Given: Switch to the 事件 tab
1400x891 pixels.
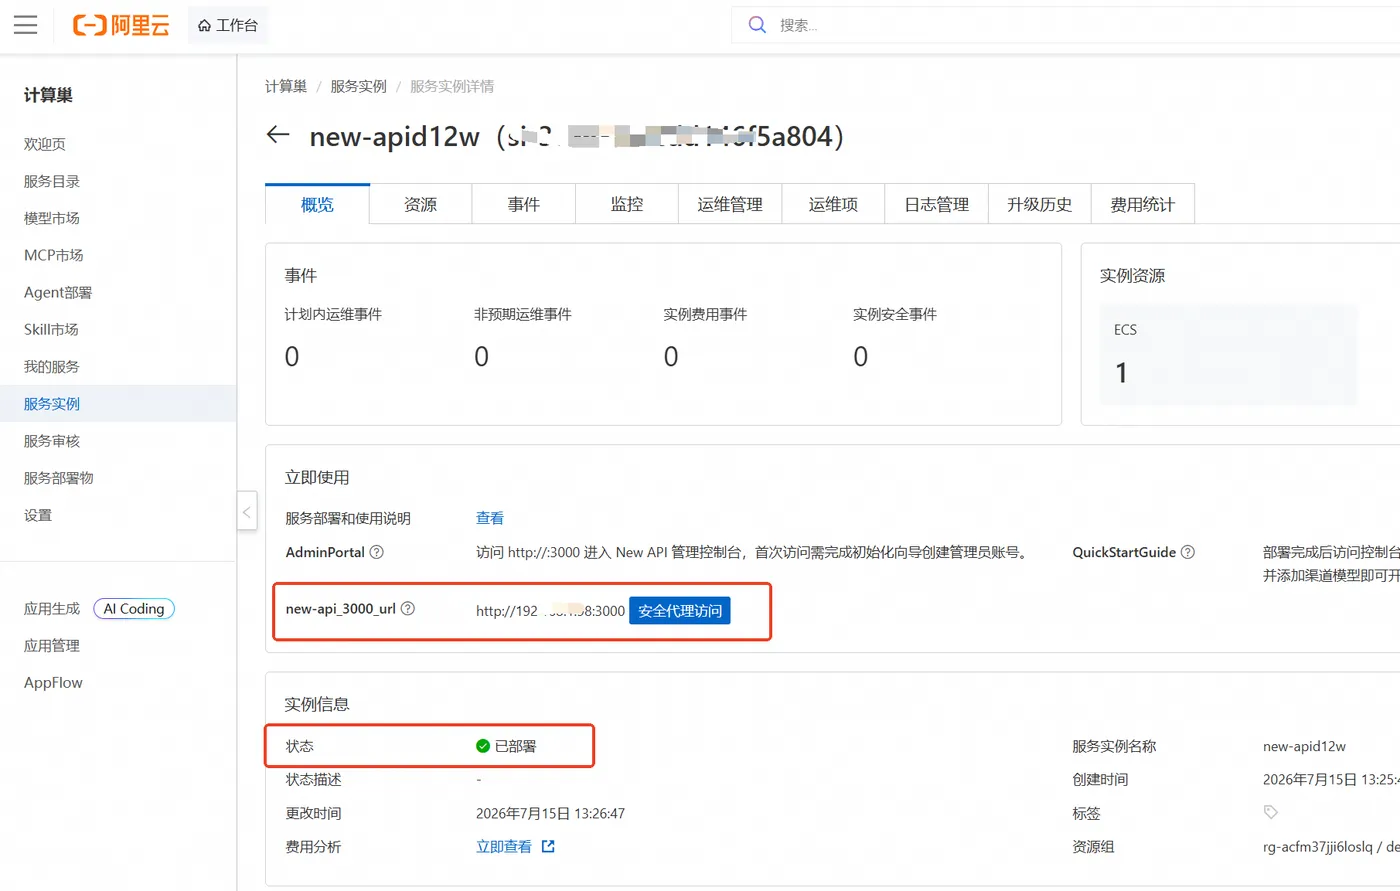Looking at the screenshot, I should coord(523,204).
